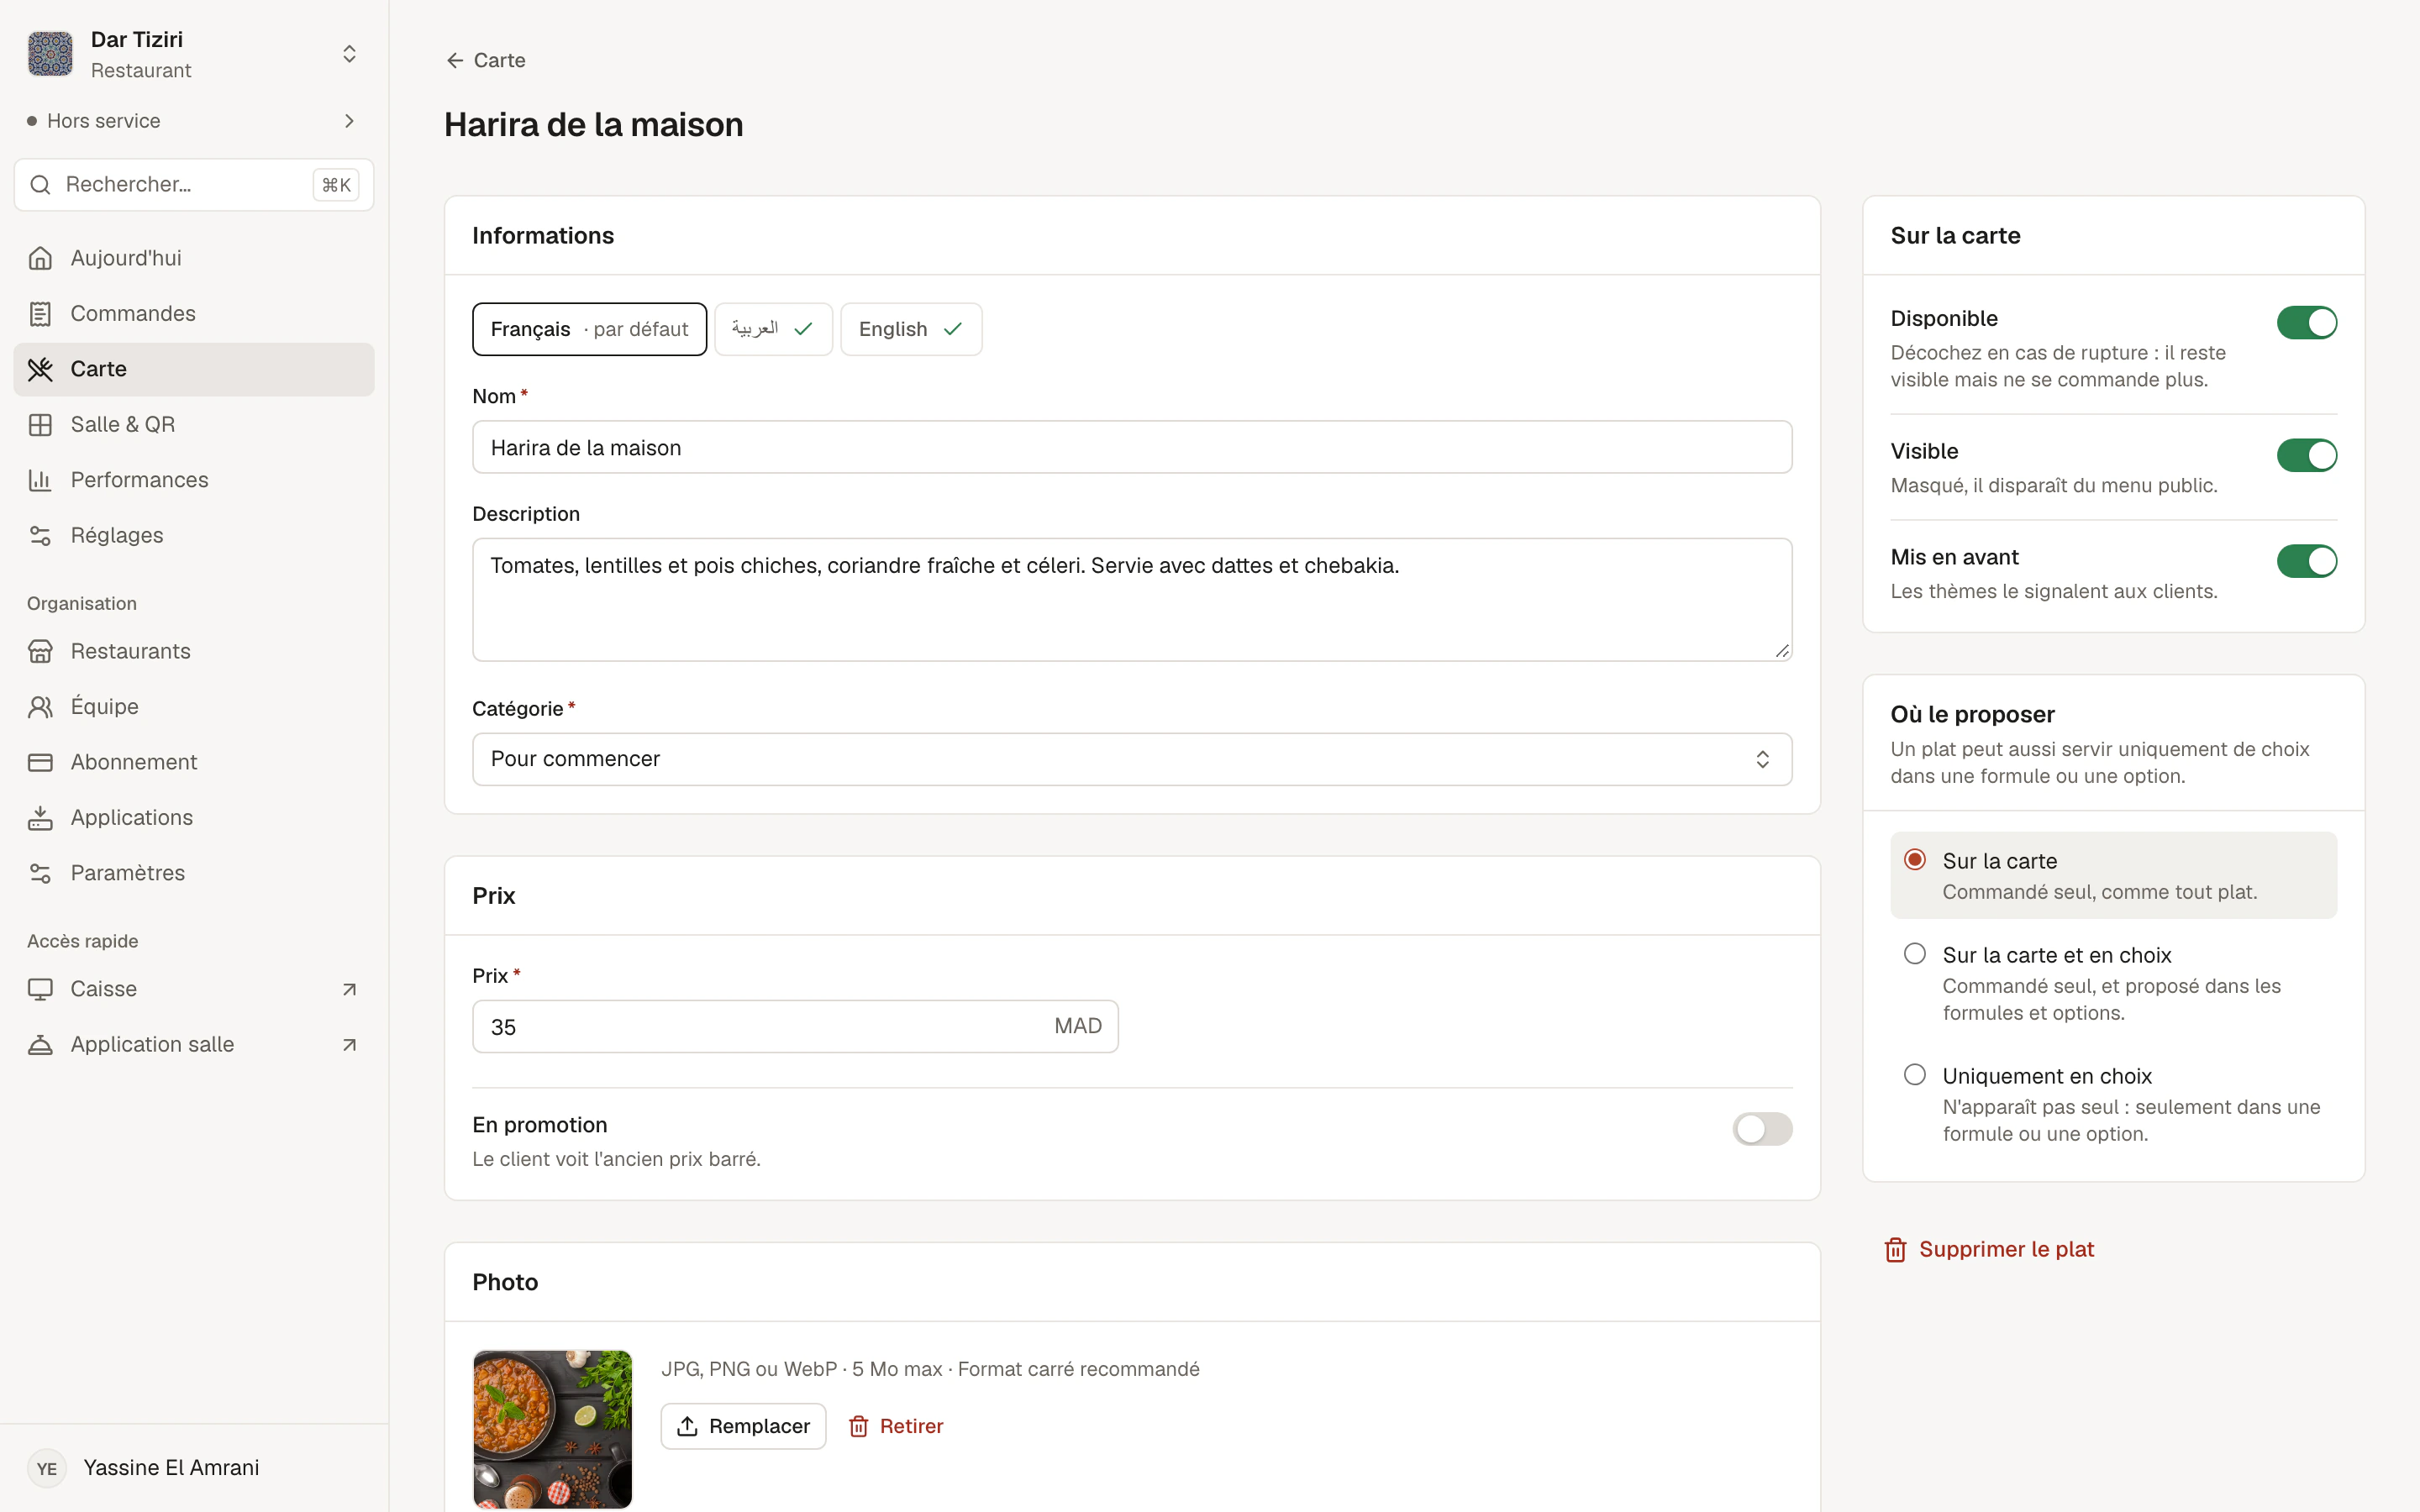Switch to the English language tab

911,329
